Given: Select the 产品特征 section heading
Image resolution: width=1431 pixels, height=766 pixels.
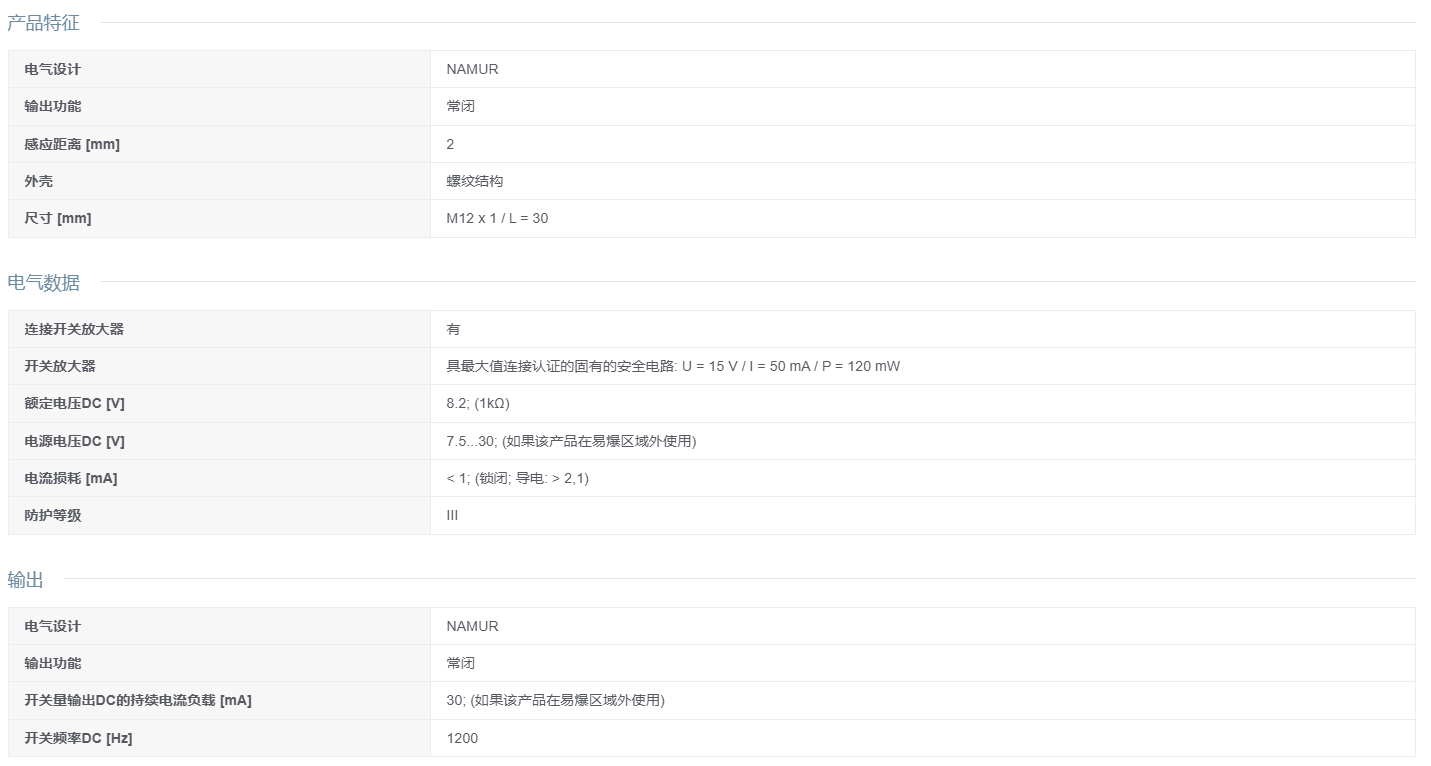Looking at the screenshot, I should [43, 23].
